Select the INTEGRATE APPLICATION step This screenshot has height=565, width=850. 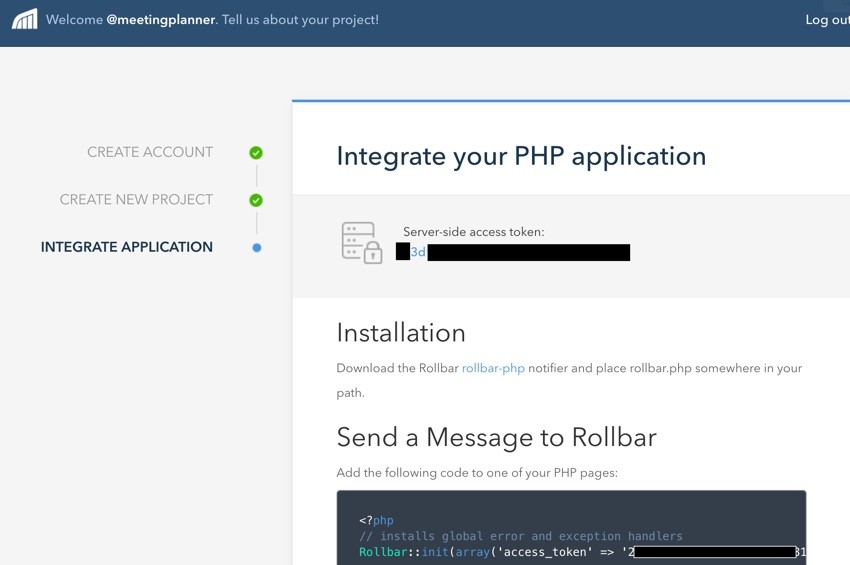[x=127, y=247]
